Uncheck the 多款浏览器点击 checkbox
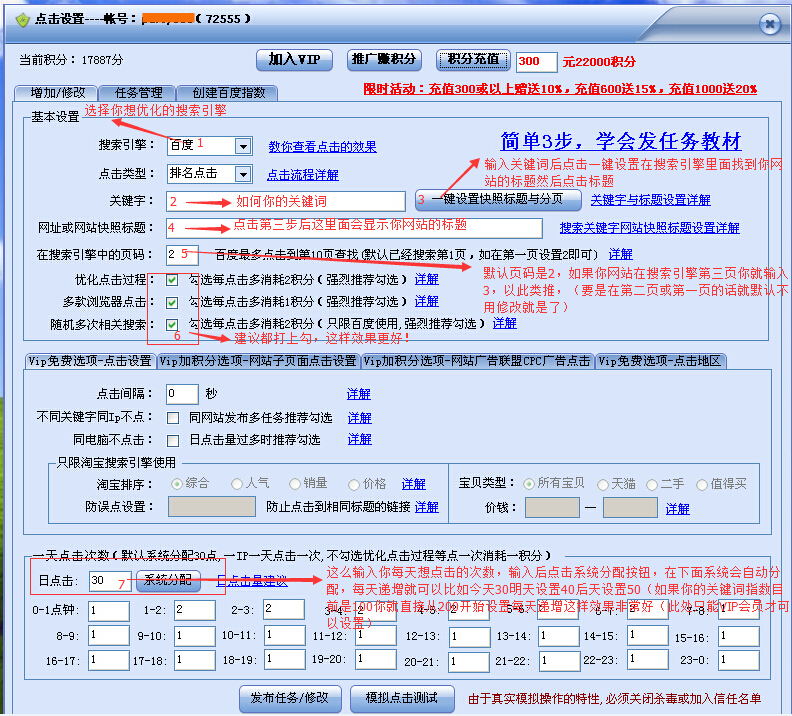The height and width of the screenshot is (716, 792). pos(173,301)
